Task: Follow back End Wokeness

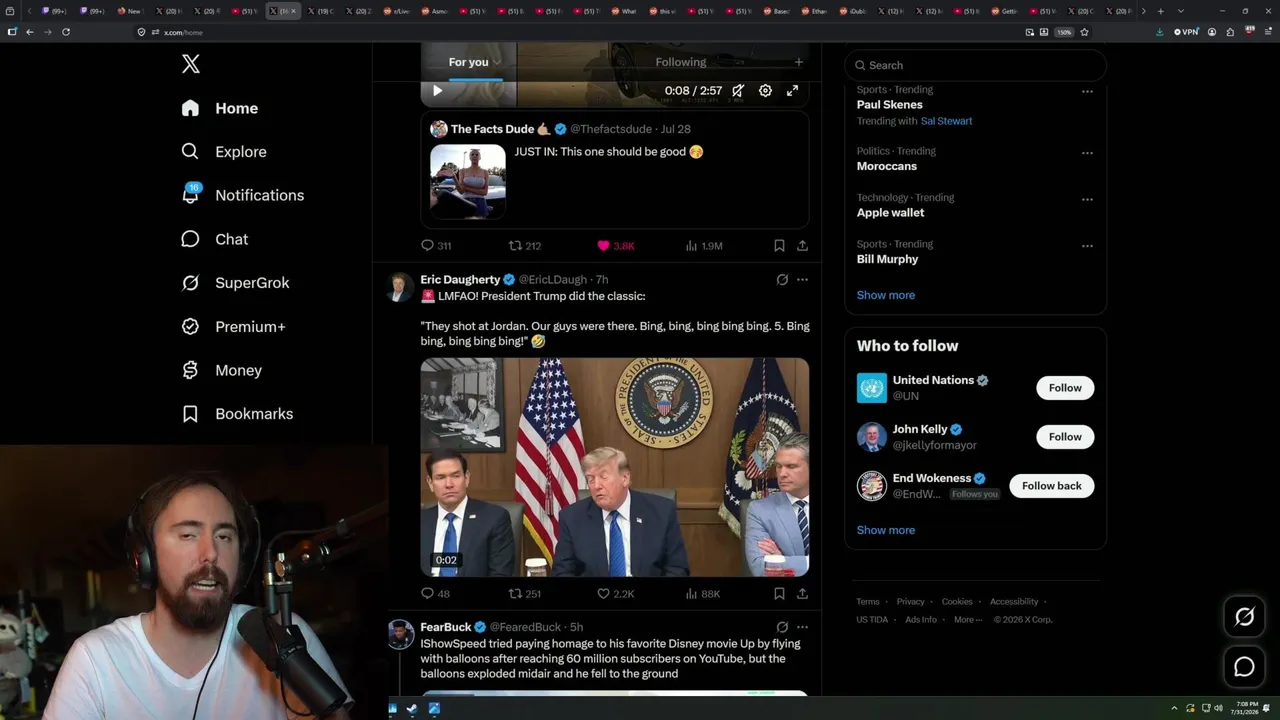Action: tap(1051, 486)
